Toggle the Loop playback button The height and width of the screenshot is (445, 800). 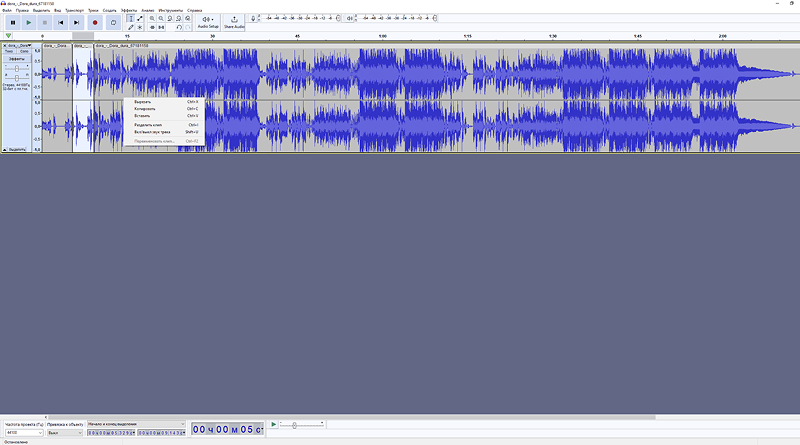pos(113,22)
